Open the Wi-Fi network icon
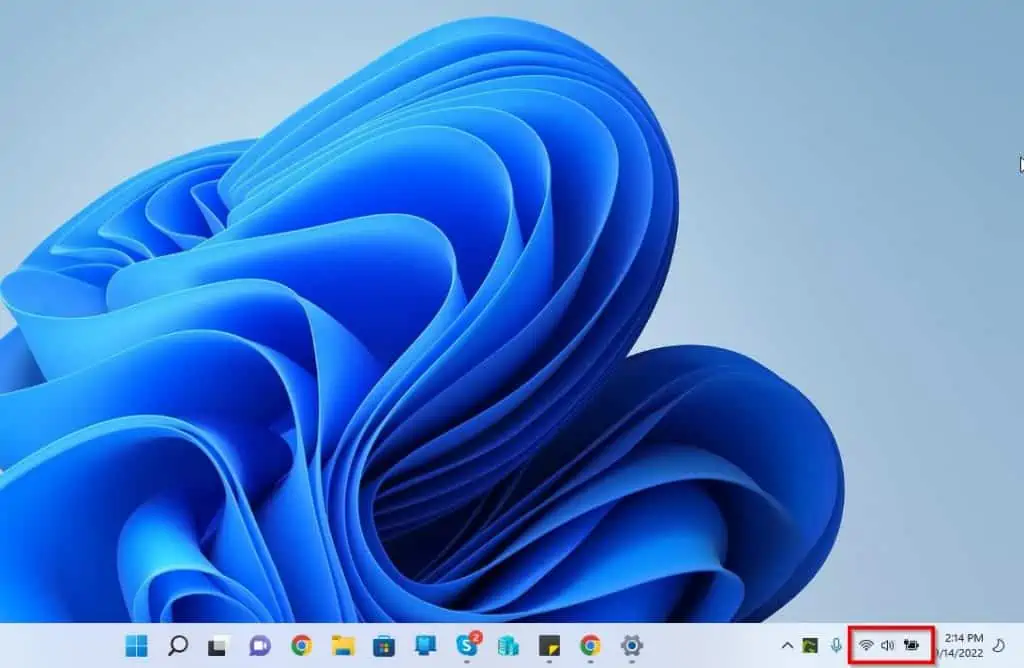 pyautogui.click(x=866, y=646)
